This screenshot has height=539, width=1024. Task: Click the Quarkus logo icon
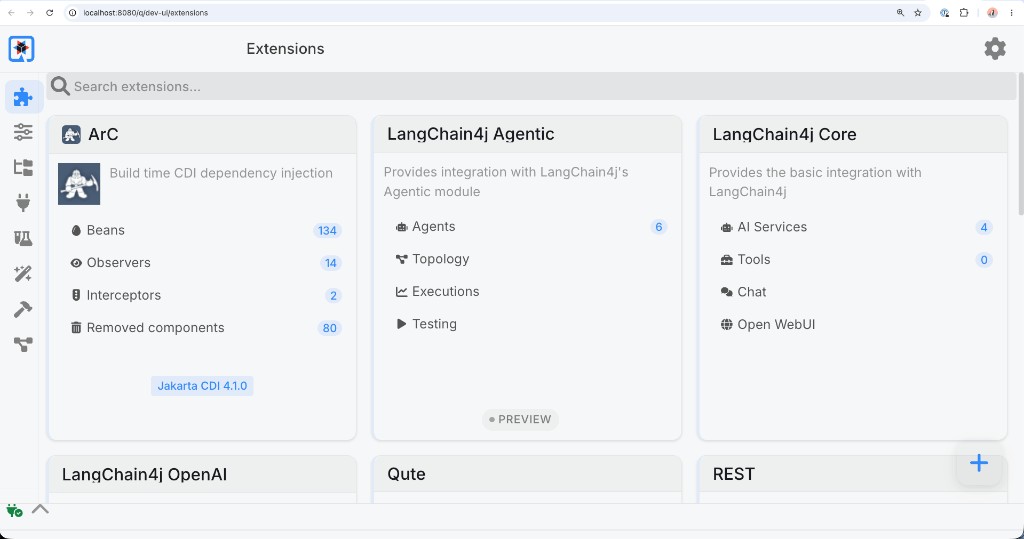22,49
